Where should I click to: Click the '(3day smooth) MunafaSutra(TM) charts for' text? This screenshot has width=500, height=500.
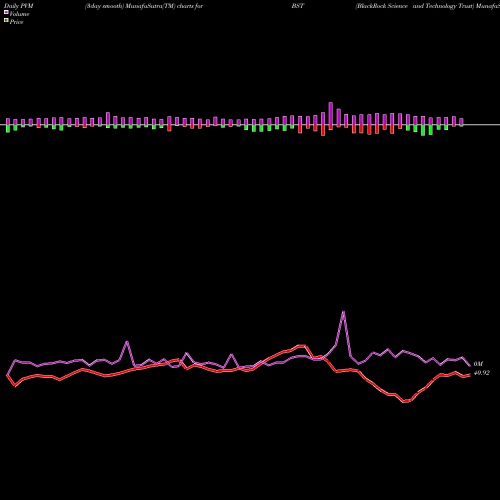144,6
